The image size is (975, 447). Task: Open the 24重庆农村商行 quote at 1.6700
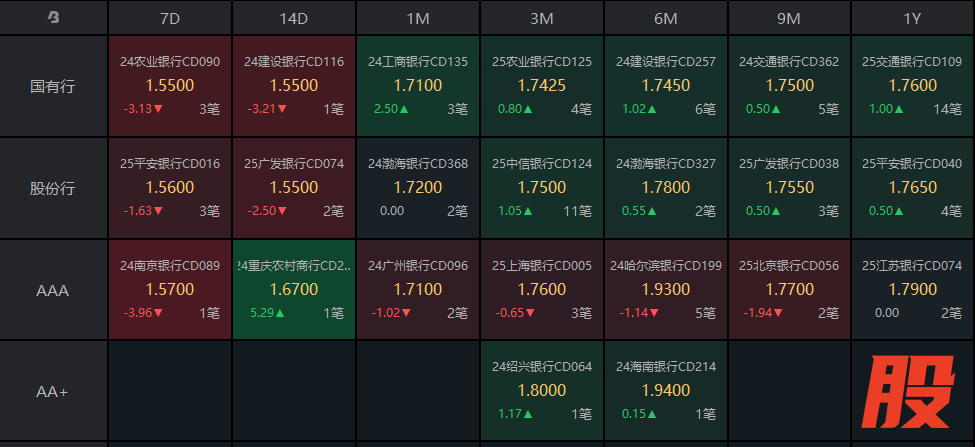click(x=294, y=290)
